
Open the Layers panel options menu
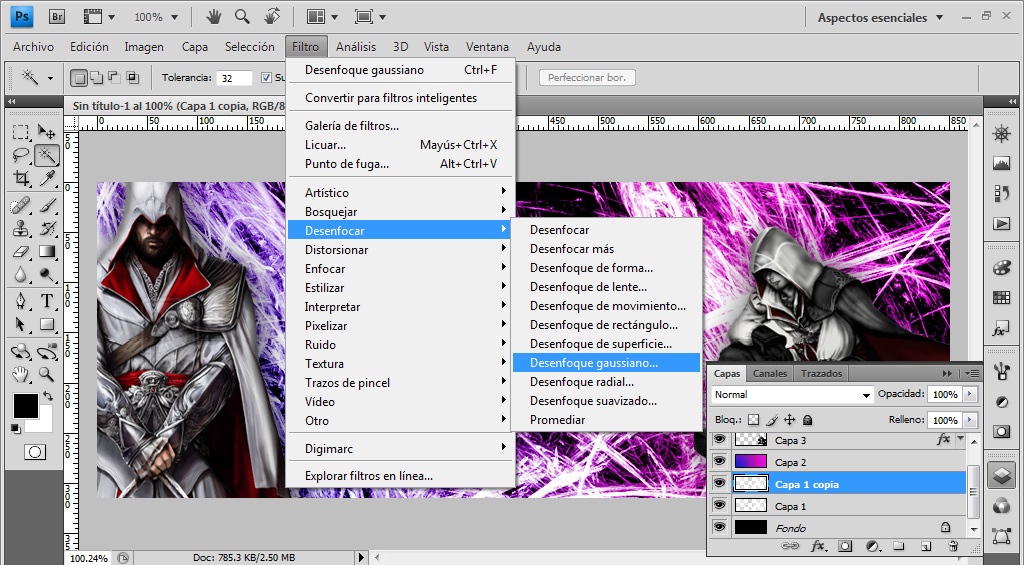click(972, 374)
